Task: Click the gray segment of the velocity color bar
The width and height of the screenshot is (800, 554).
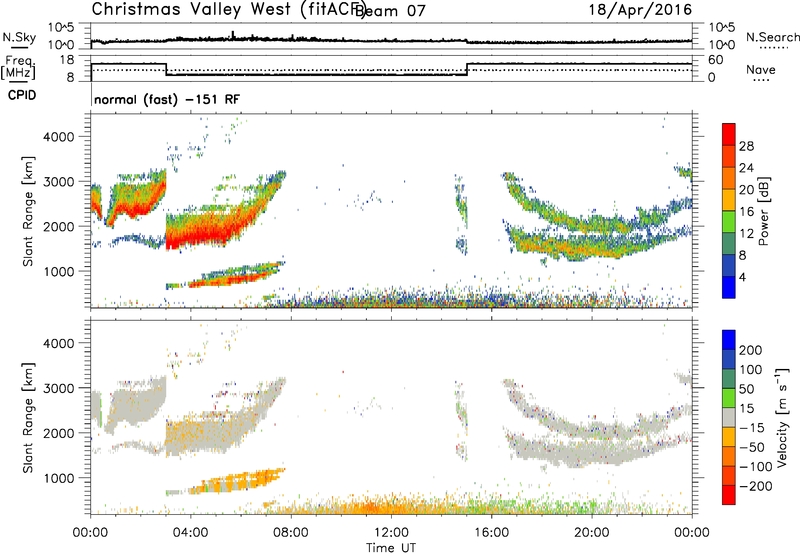Action: pos(729,417)
